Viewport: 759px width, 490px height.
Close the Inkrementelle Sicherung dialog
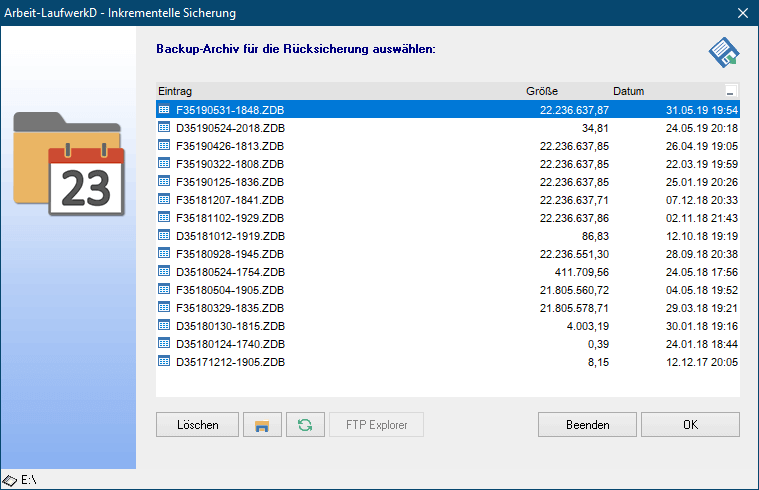(x=743, y=13)
